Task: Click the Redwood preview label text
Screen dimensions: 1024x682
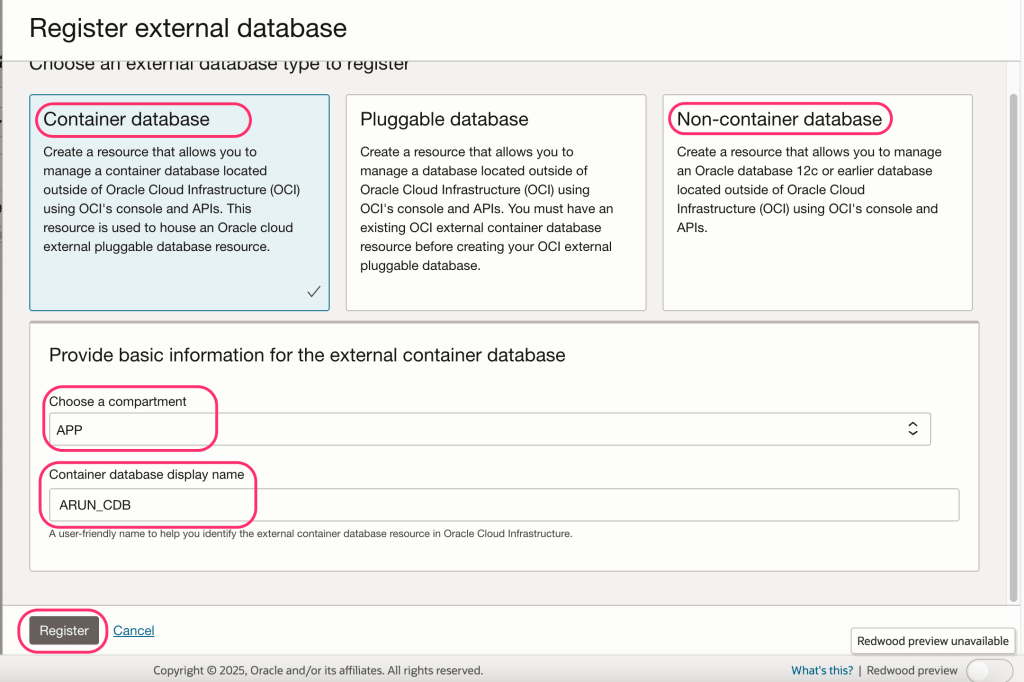Action: pos(912,671)
